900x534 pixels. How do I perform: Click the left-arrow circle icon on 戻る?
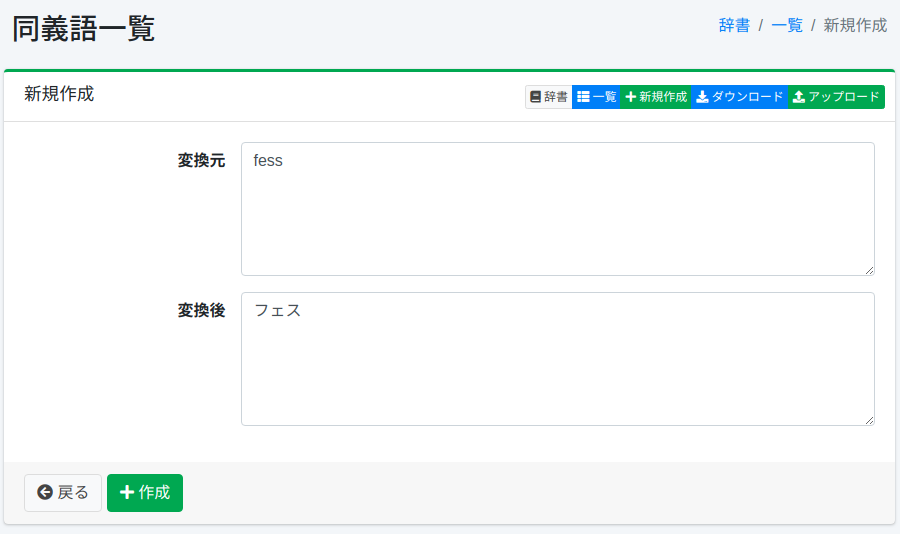click(44, 492)
